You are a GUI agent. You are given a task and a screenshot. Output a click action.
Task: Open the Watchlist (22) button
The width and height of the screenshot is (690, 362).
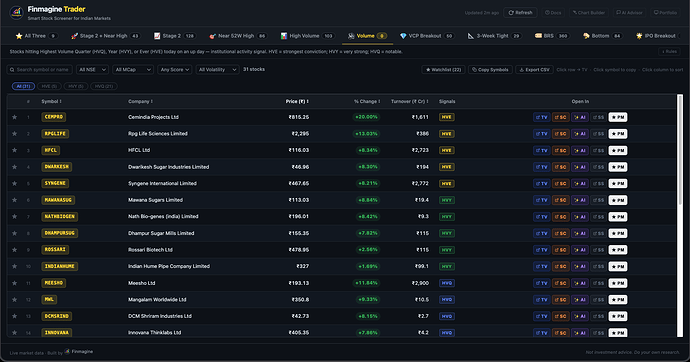pos(443,69)
